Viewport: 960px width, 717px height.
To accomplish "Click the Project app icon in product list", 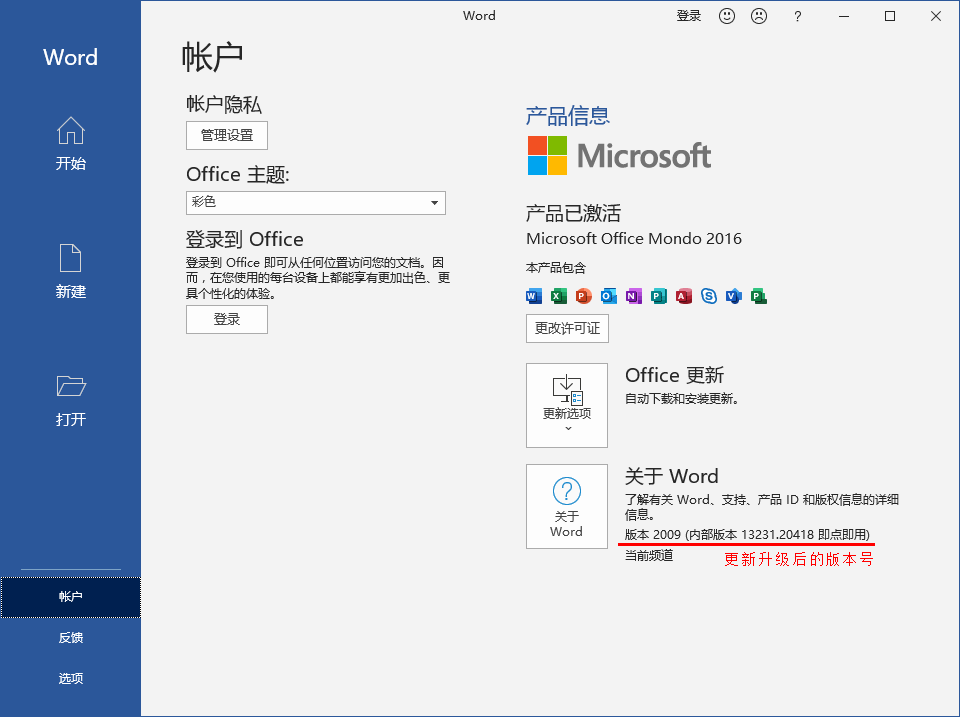I will click(x=759, y=296).
